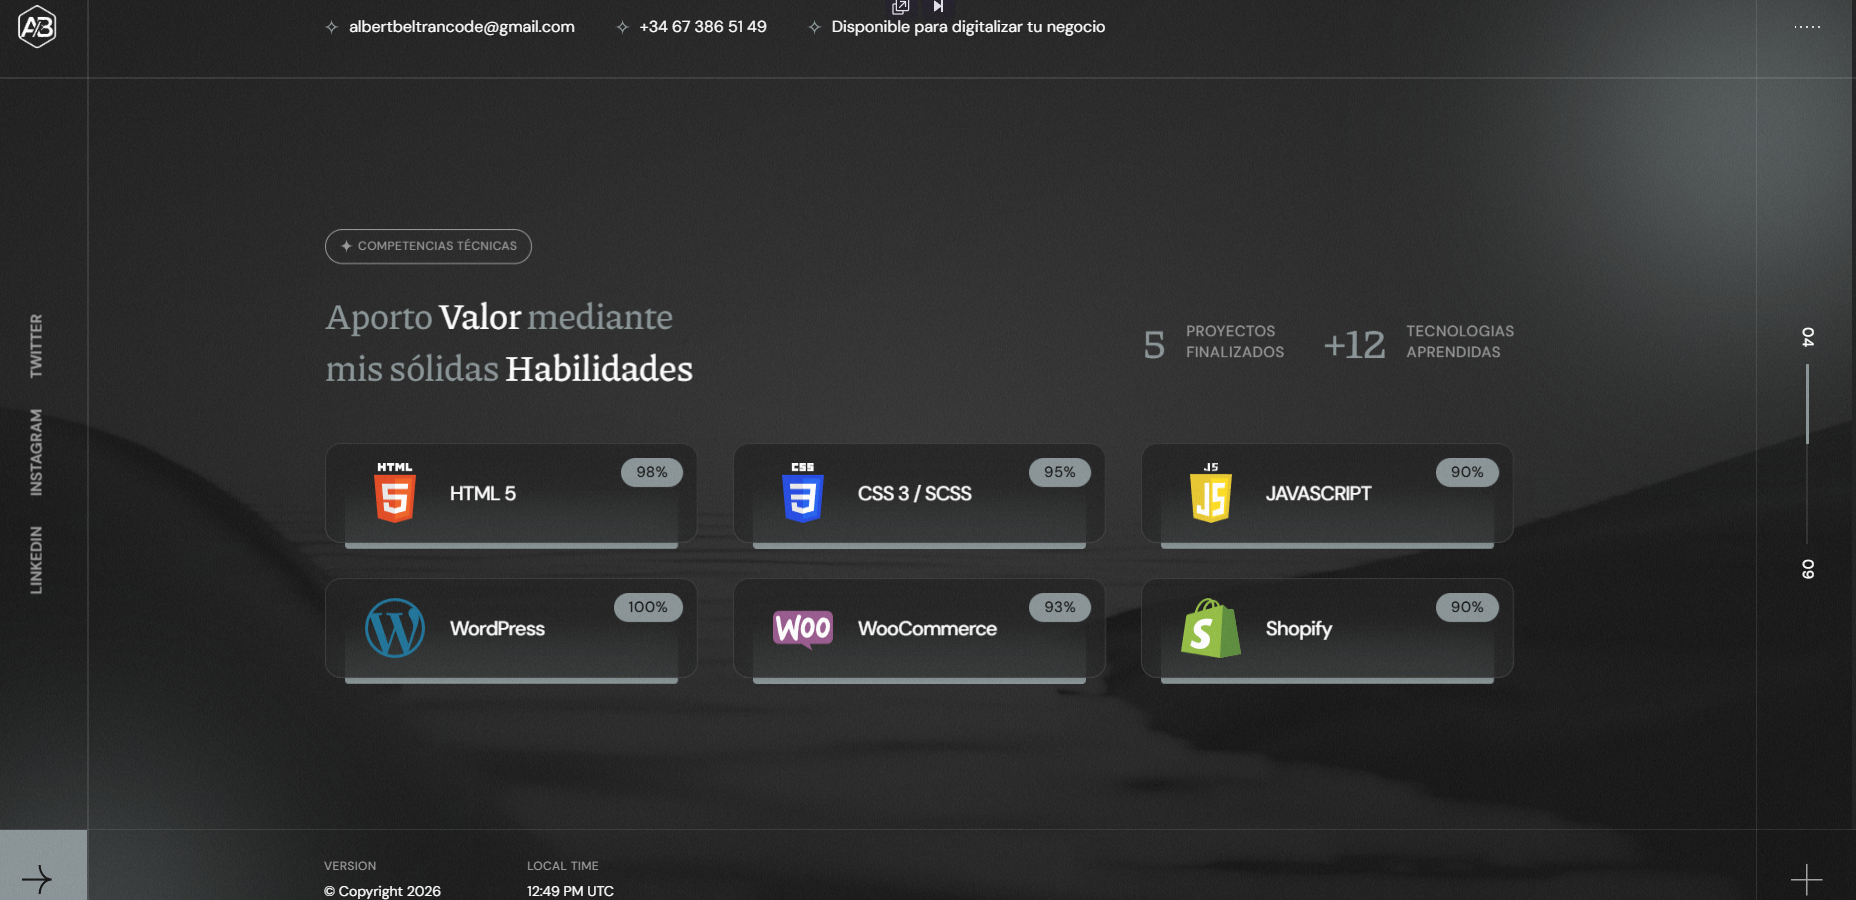Click the Shopify bag icon
Viewport: 1856px width, 900px height.
(1211, 628)
